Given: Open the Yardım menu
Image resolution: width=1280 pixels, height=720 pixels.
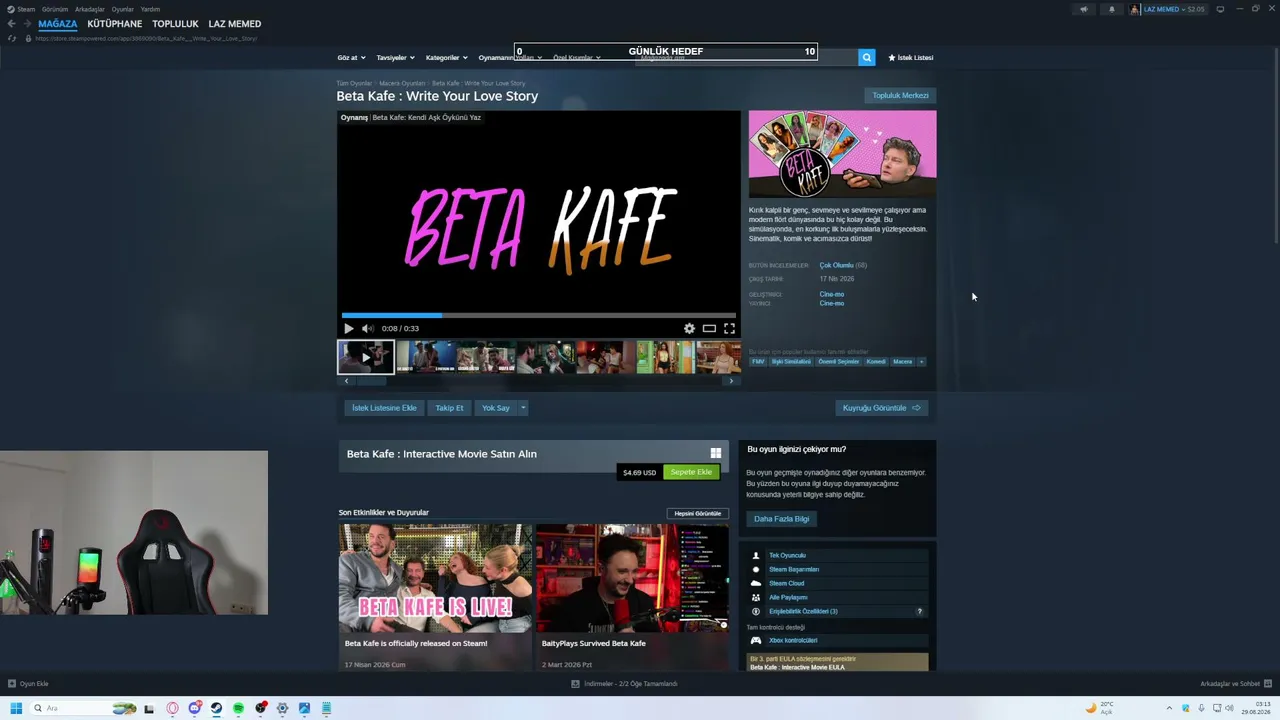Looking at the screenshot, I should 150,9.
